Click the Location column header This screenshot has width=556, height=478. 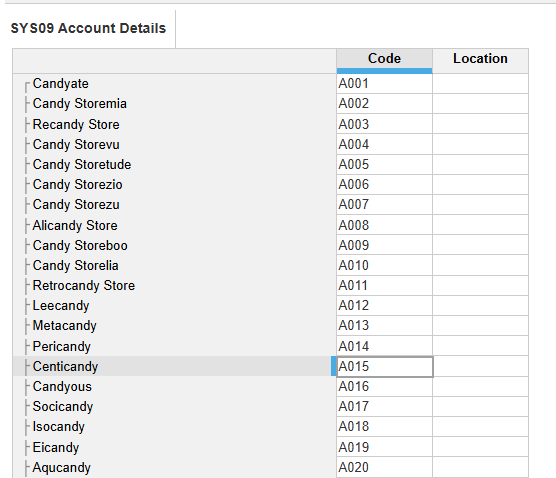pyautogui.click(x=480, y=61)
